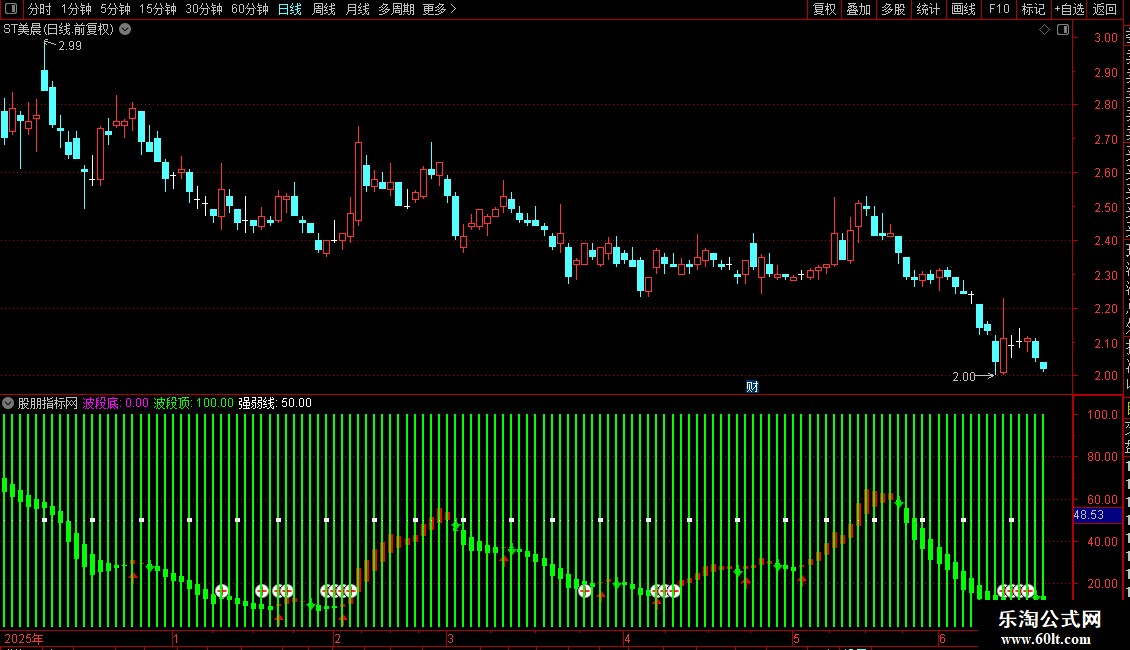The width and height of the screenshot is (1130, 650).
Task: Expand the 股朋指标网 indicator dropdown
Action: [8, 403]
